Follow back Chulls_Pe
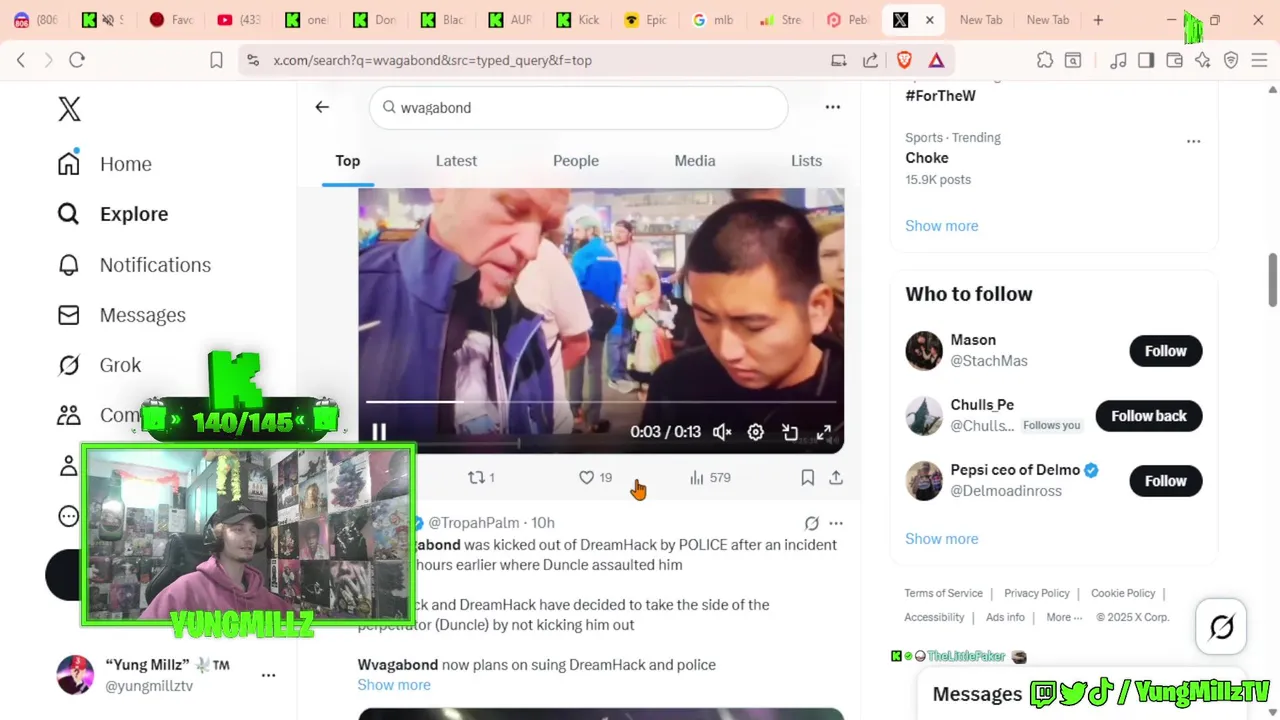 (1149, 416)
